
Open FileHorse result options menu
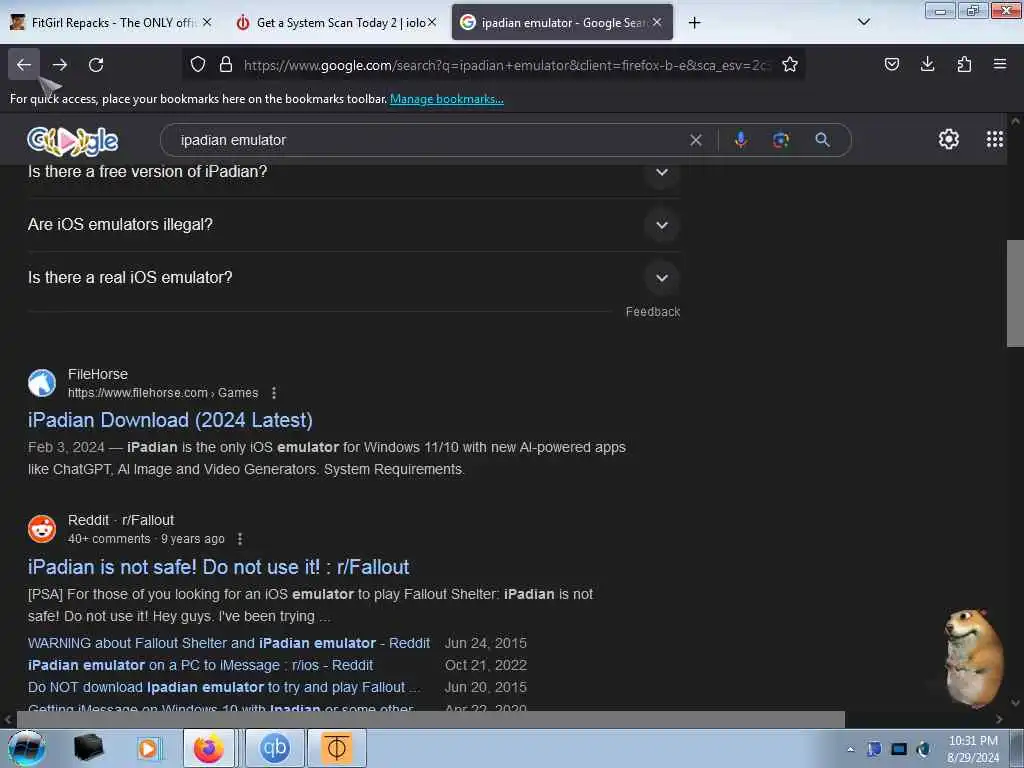point(274,393)
